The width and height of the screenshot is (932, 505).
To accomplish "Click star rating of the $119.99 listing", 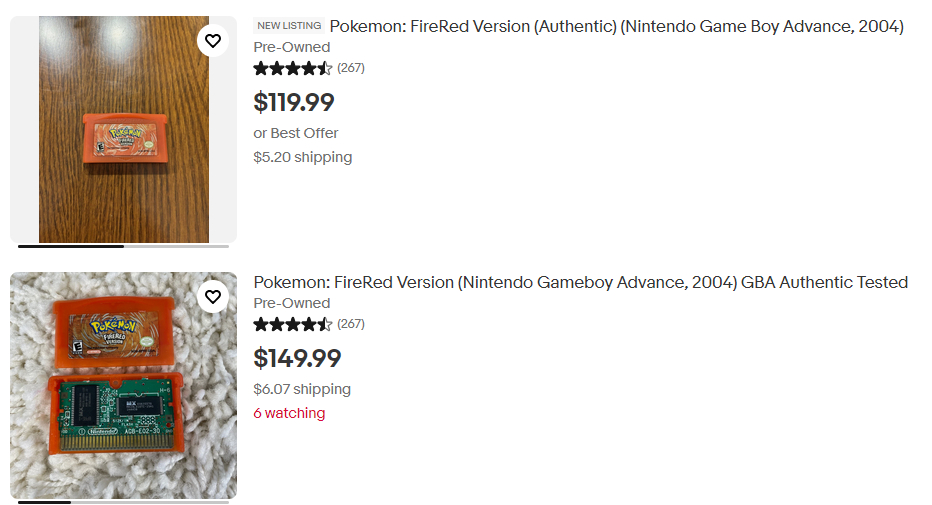I will (292, 68).
